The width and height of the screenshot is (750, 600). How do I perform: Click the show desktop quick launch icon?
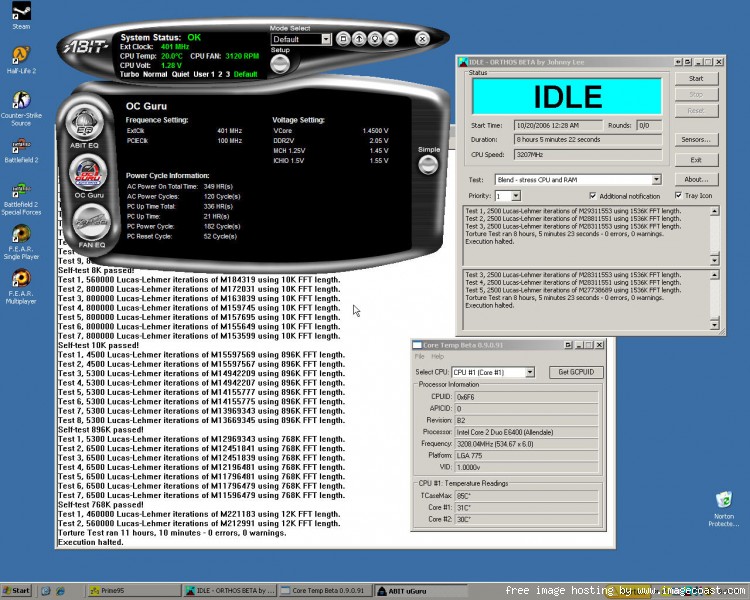coord(46,591)
